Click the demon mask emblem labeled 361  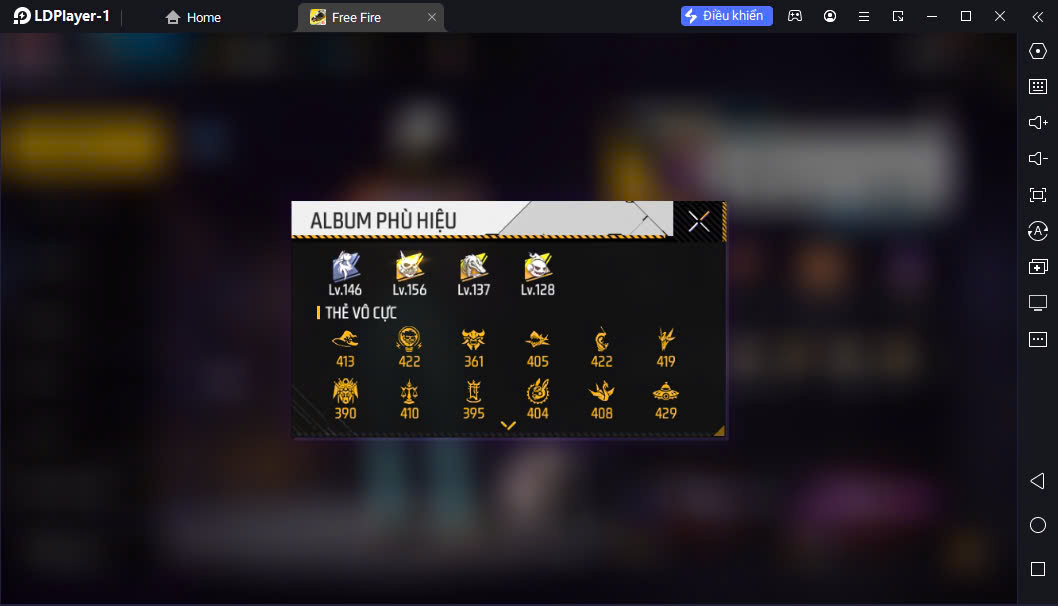point(474,339)
